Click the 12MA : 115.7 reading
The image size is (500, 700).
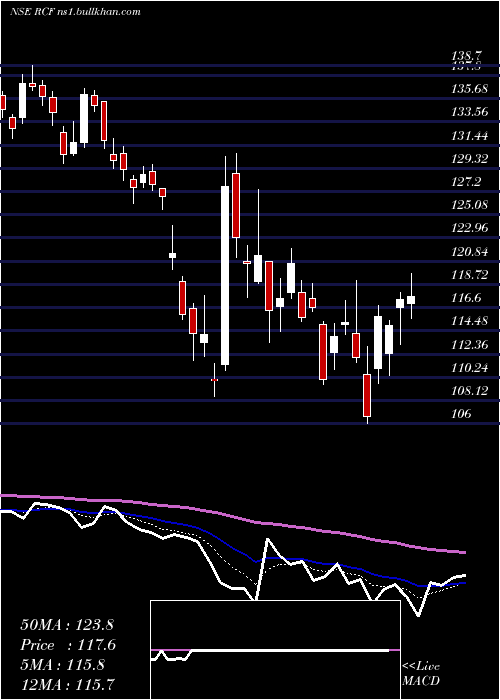click(68, 684)
